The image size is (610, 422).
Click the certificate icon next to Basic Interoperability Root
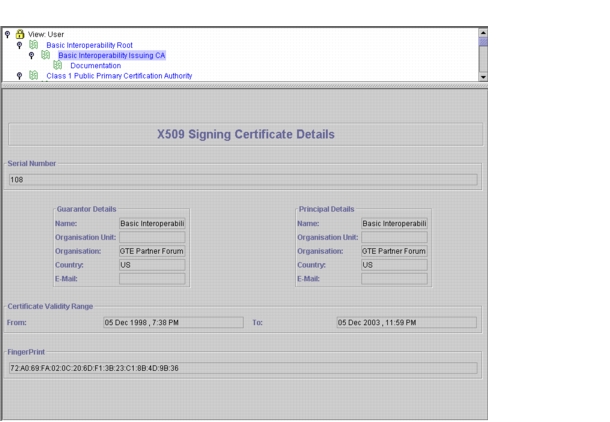[33, 45]
